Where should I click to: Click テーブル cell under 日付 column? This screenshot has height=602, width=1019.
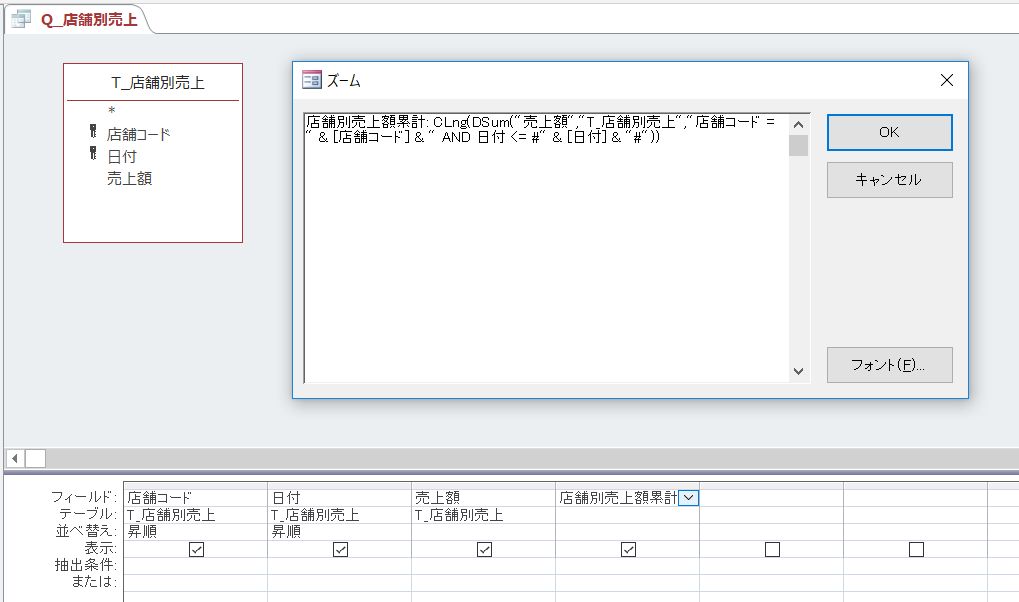tap(340, 515)
